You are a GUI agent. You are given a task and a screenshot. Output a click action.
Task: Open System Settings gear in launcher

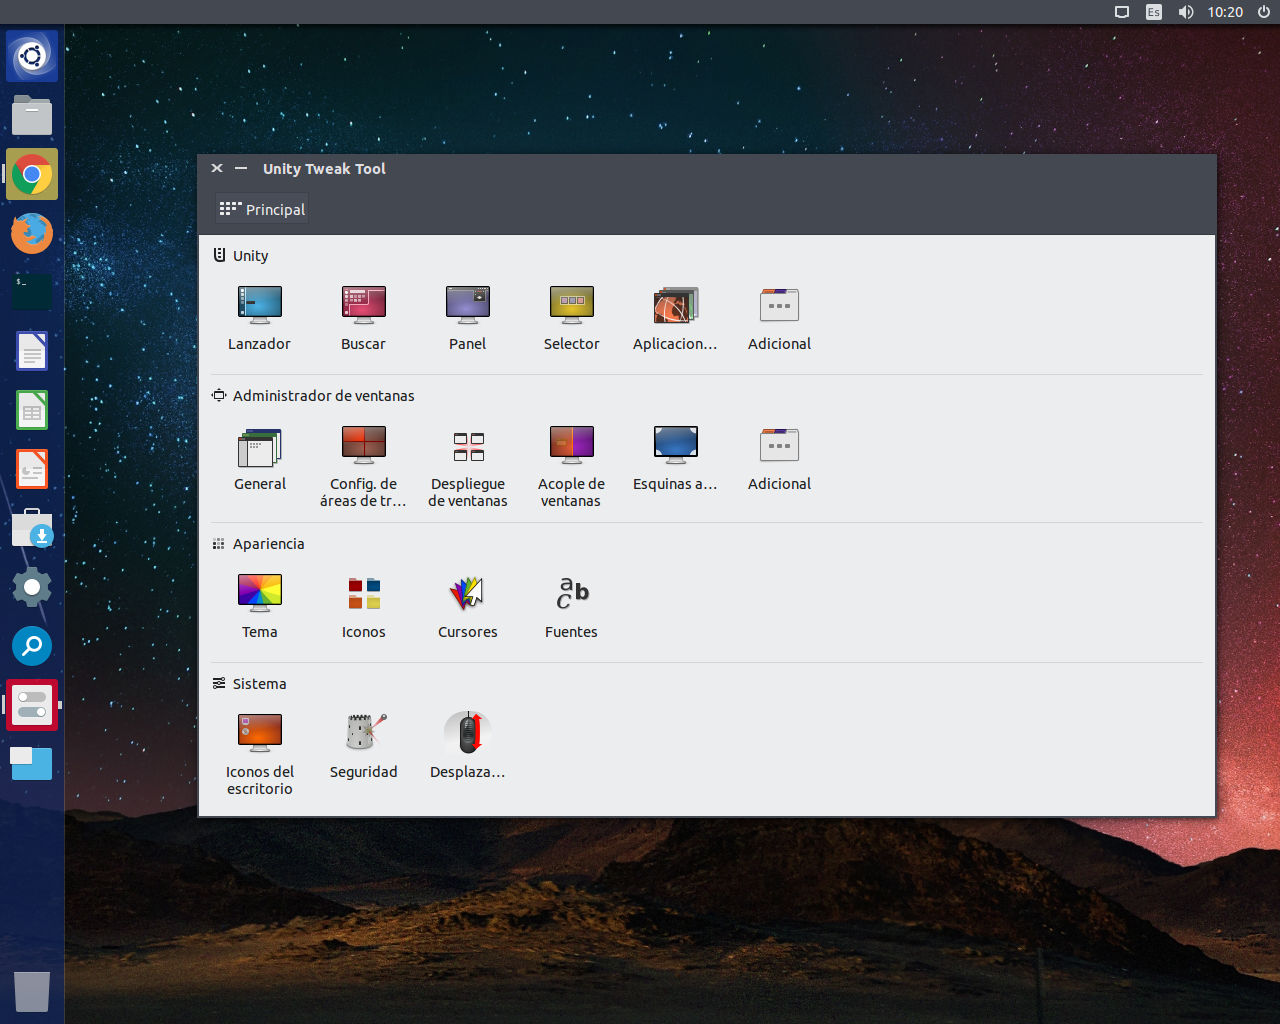click(x=32, y=587)
